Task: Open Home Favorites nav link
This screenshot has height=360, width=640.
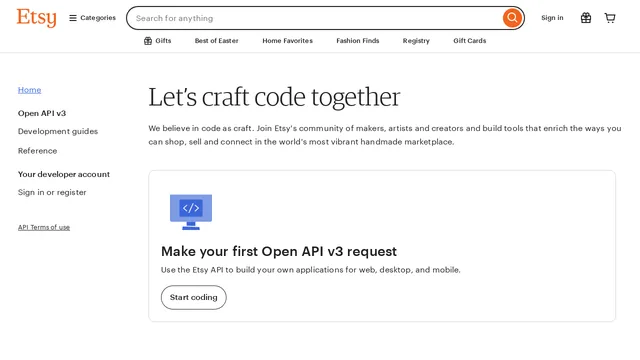Action: pyautogui.click(x=287, y=41)
